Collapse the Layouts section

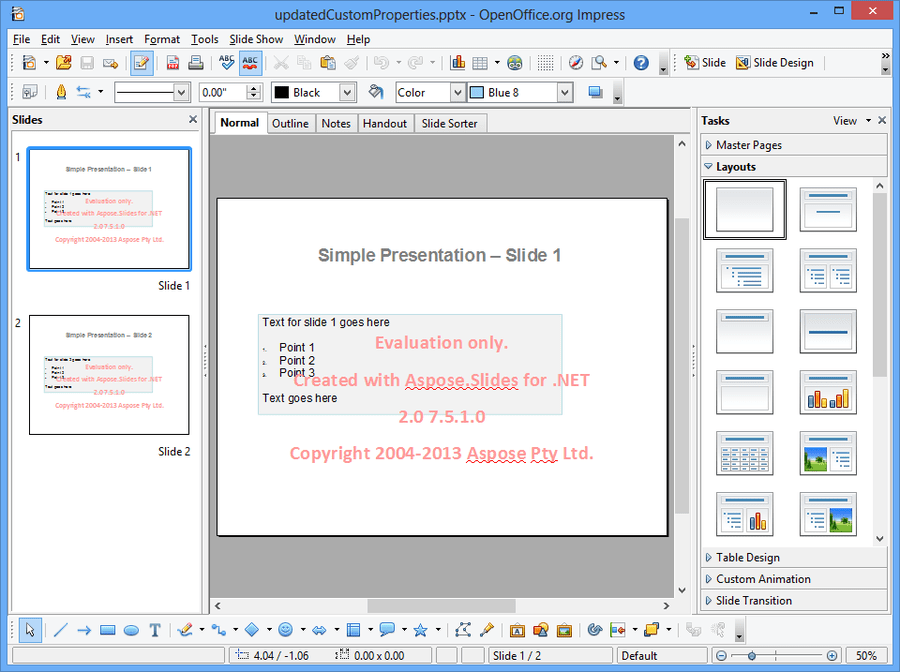point(794,166)
